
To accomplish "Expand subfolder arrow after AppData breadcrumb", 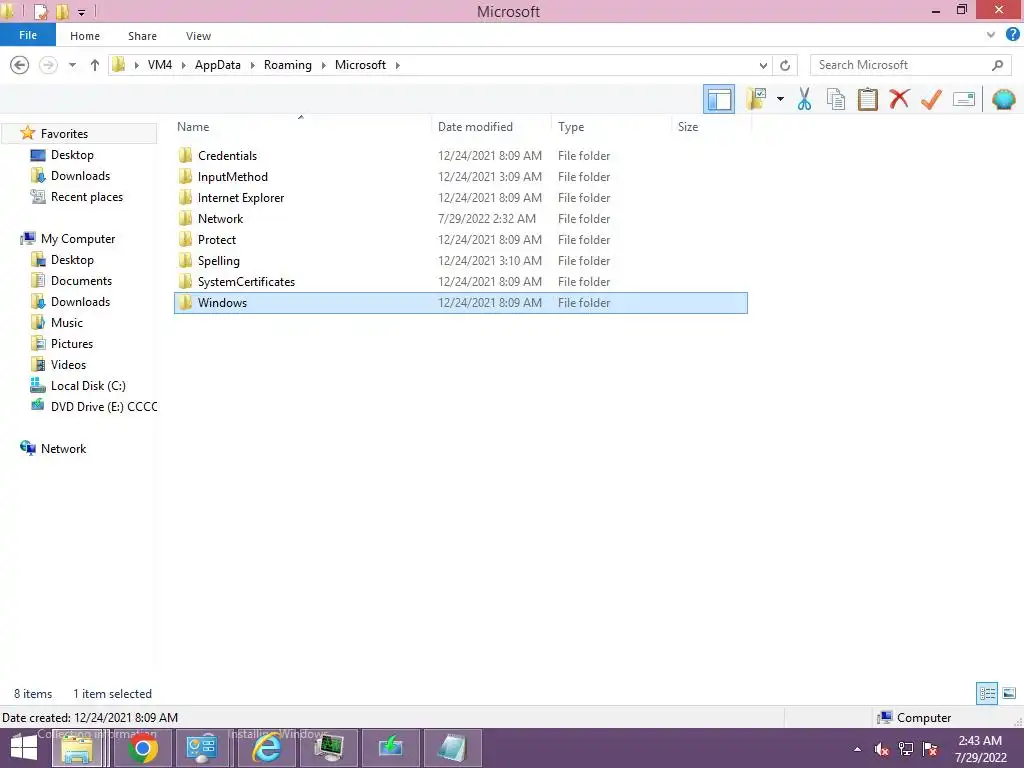I will click(253, 65).
